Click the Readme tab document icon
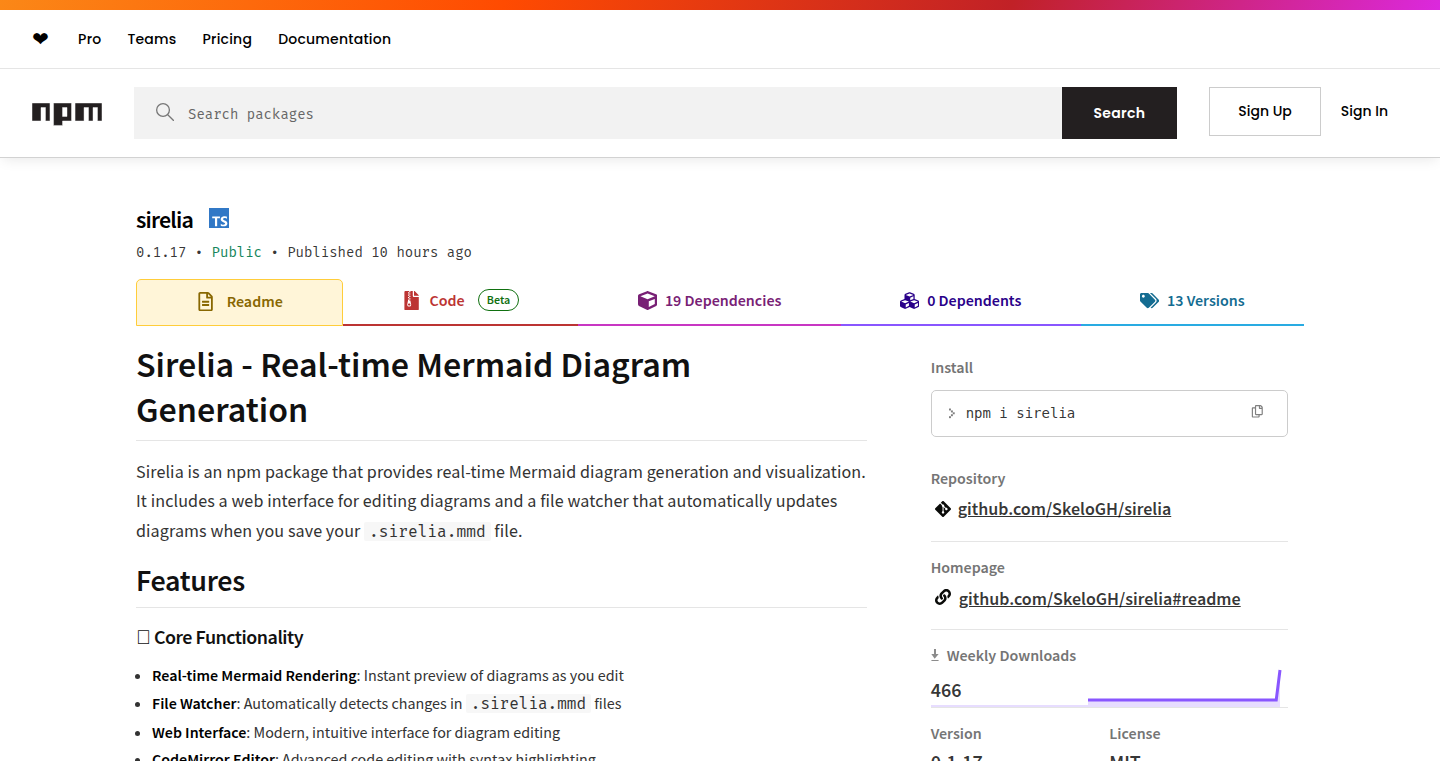1440x761 pixels. tap(205, 301)
